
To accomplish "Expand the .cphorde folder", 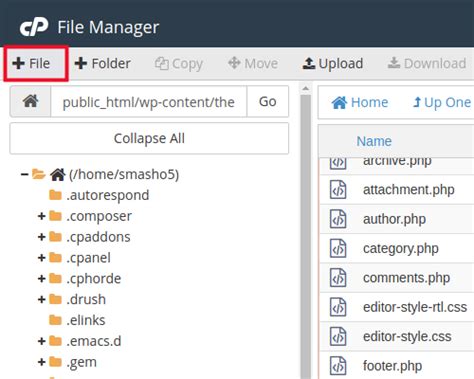I will (41, 279).
